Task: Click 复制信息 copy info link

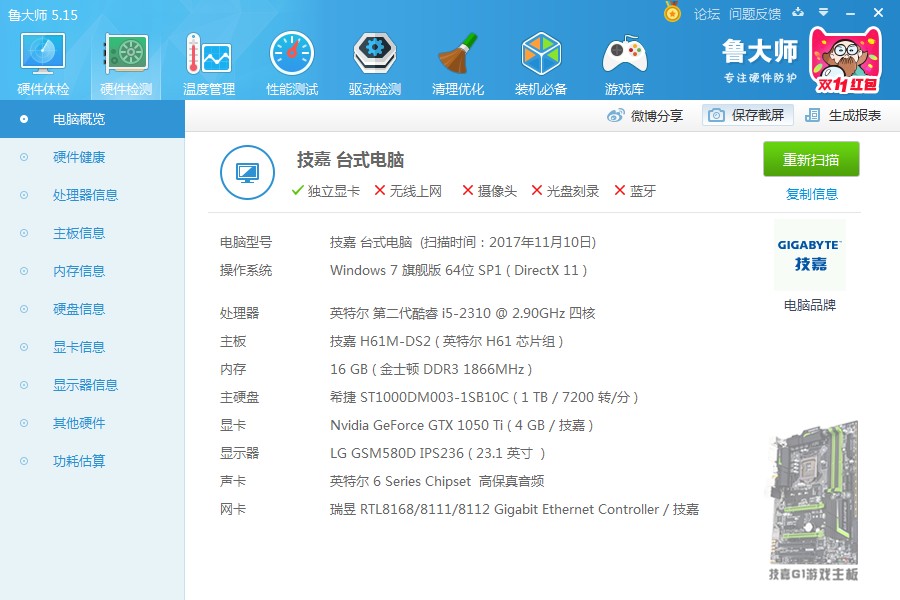Action: 812,194
